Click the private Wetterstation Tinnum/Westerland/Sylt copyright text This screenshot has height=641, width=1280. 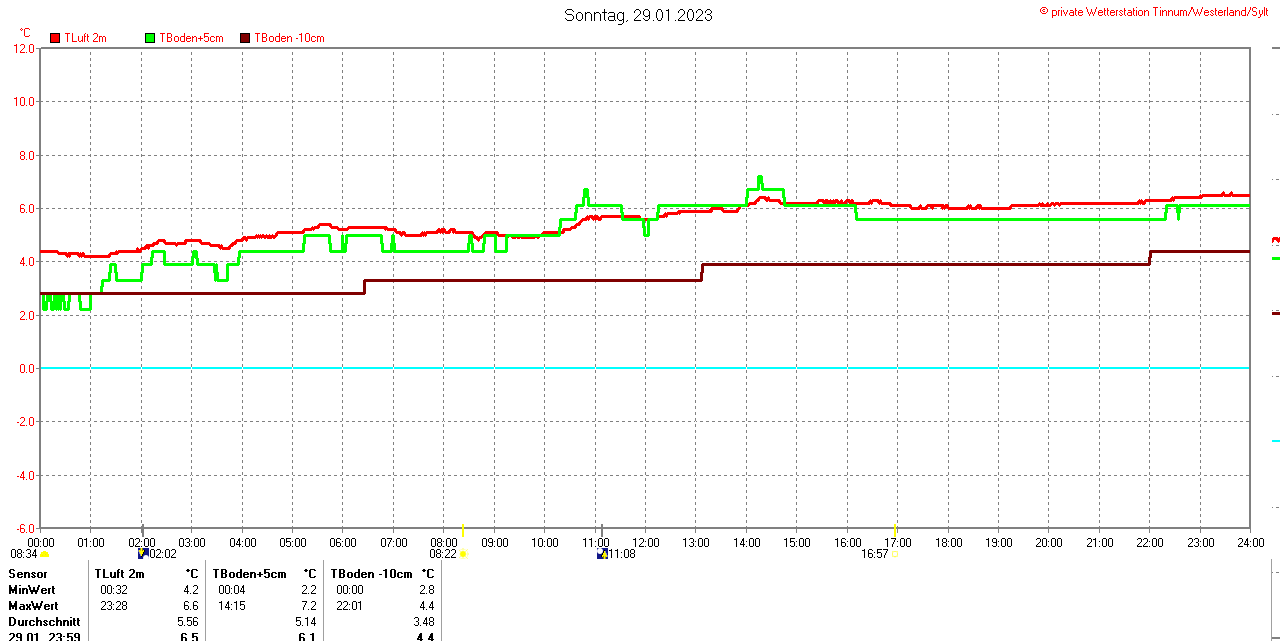tap(1160, 11)
